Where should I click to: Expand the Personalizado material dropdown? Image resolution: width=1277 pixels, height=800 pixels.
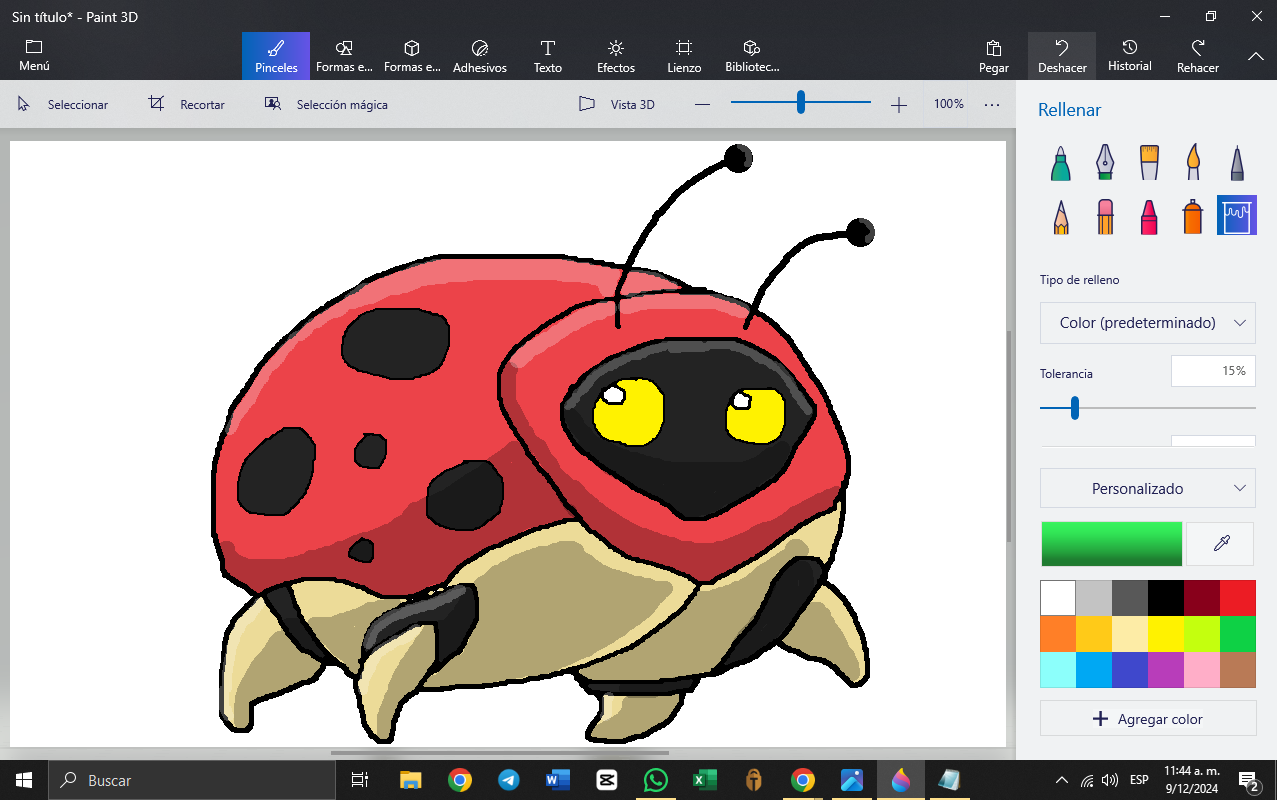coord(1148,488)
